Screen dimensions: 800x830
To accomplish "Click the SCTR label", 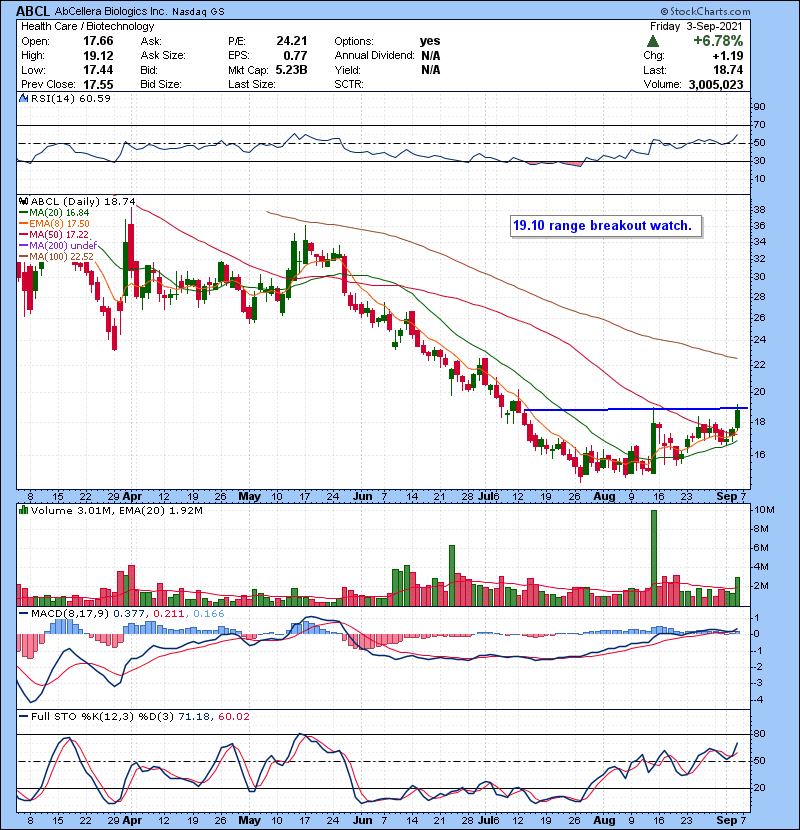I will [349, 84].
